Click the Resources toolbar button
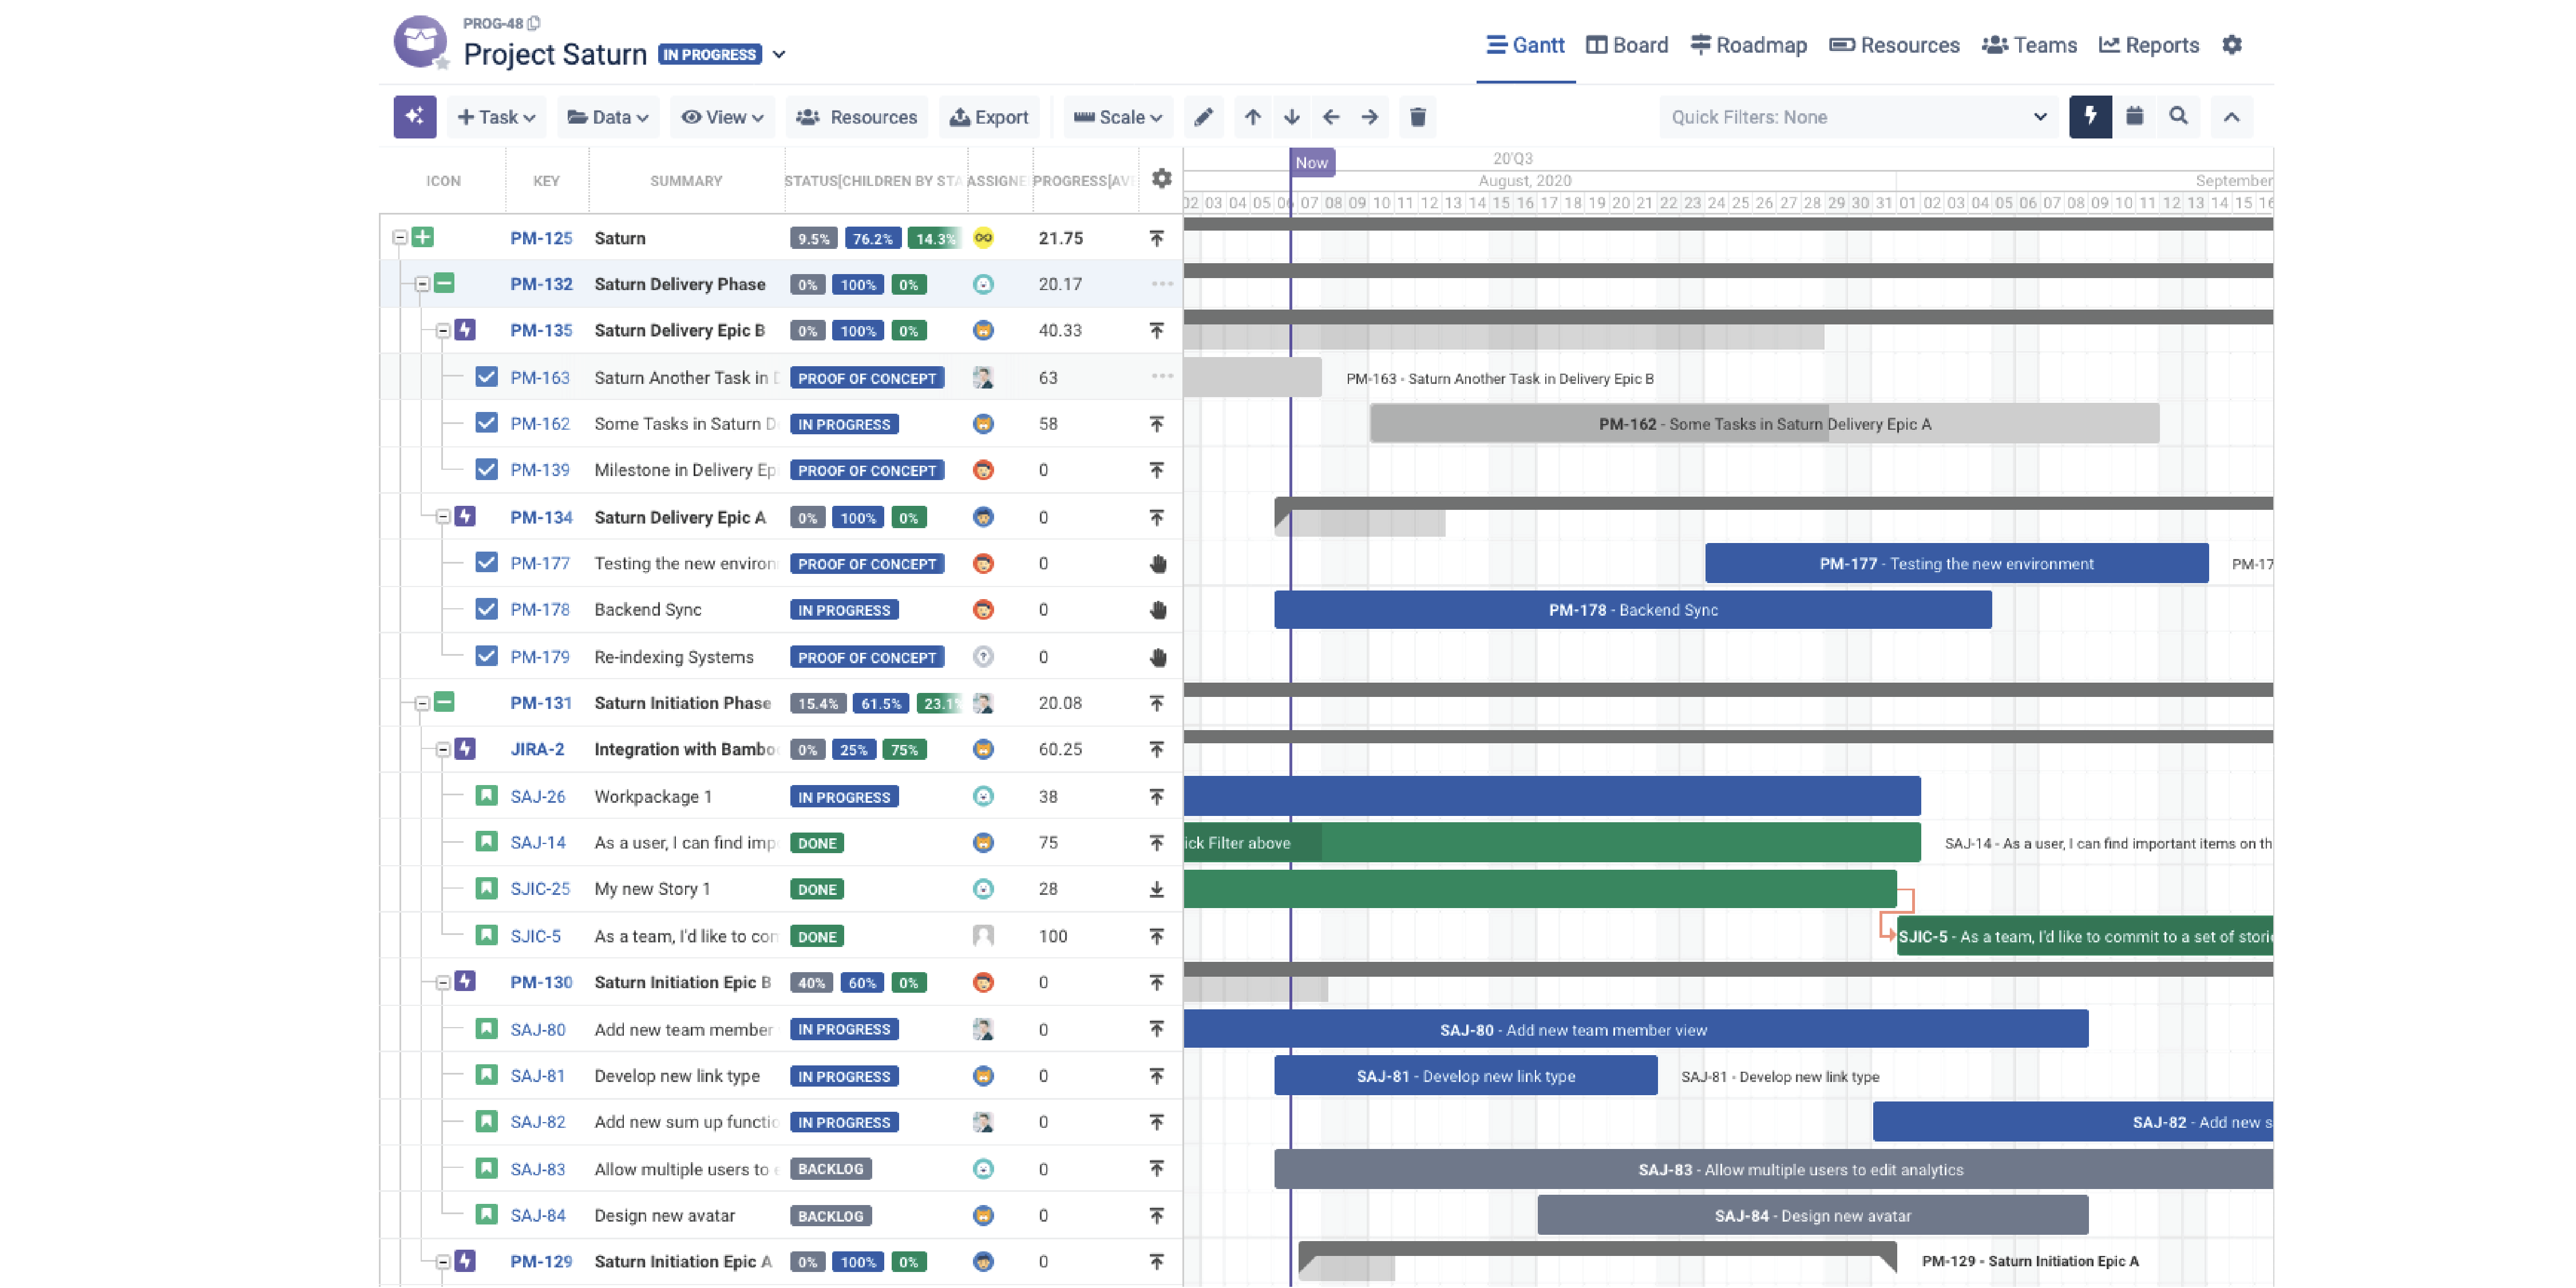 point(856,117)
